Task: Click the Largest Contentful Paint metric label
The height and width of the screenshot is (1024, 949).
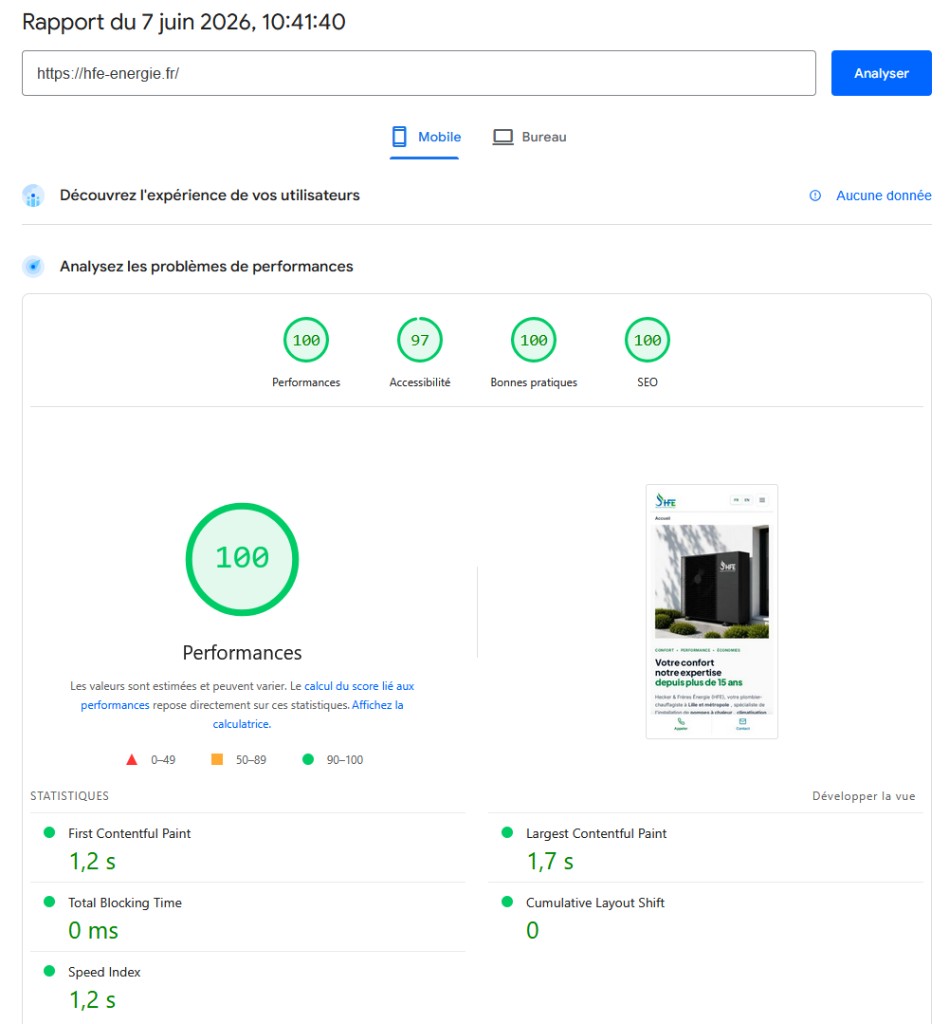Action: click(x=596, y=833)
